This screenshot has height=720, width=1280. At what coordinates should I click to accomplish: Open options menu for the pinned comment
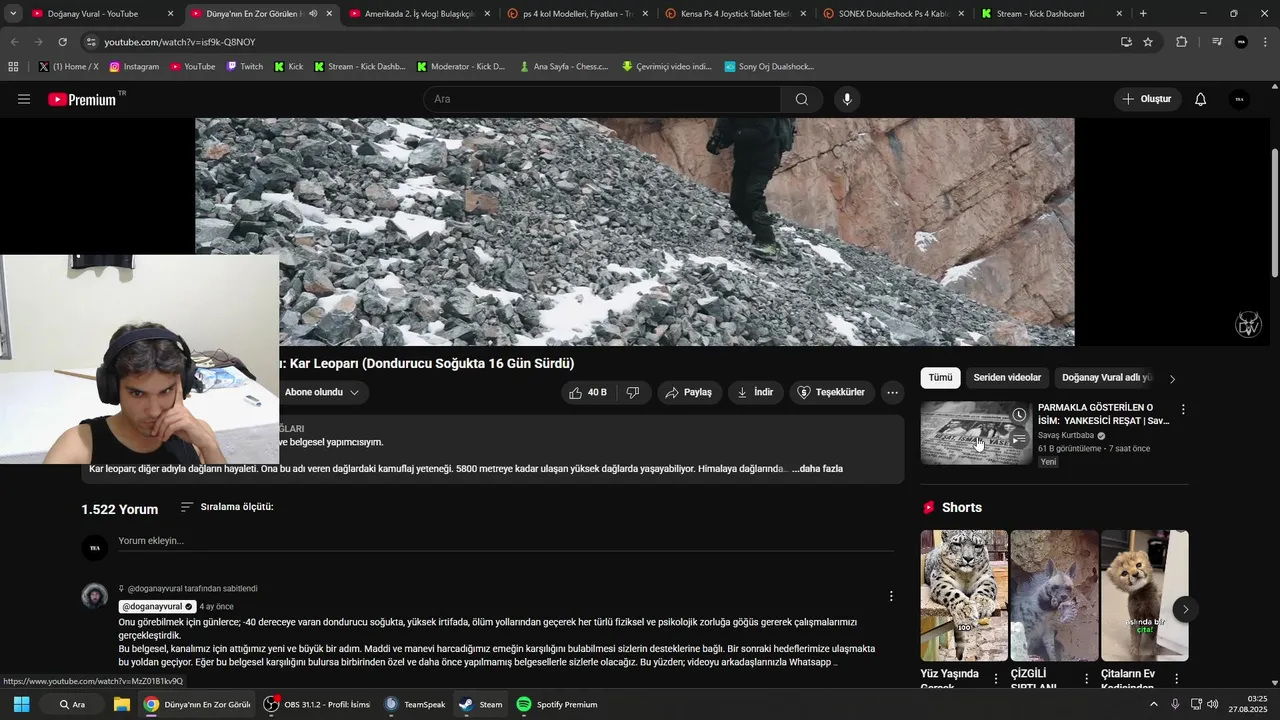pyautogui.click(x=891, y=596)
